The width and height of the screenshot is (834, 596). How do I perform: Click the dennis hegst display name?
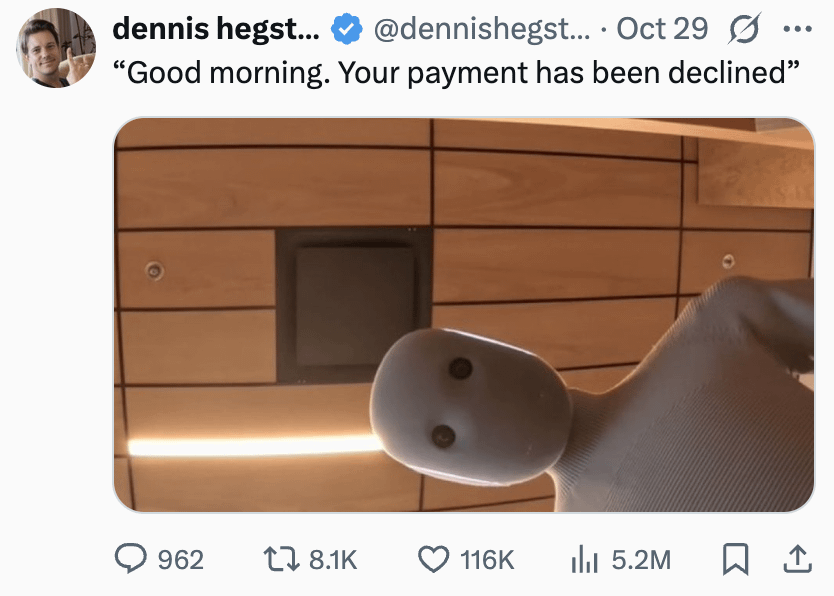click(216, 29)
